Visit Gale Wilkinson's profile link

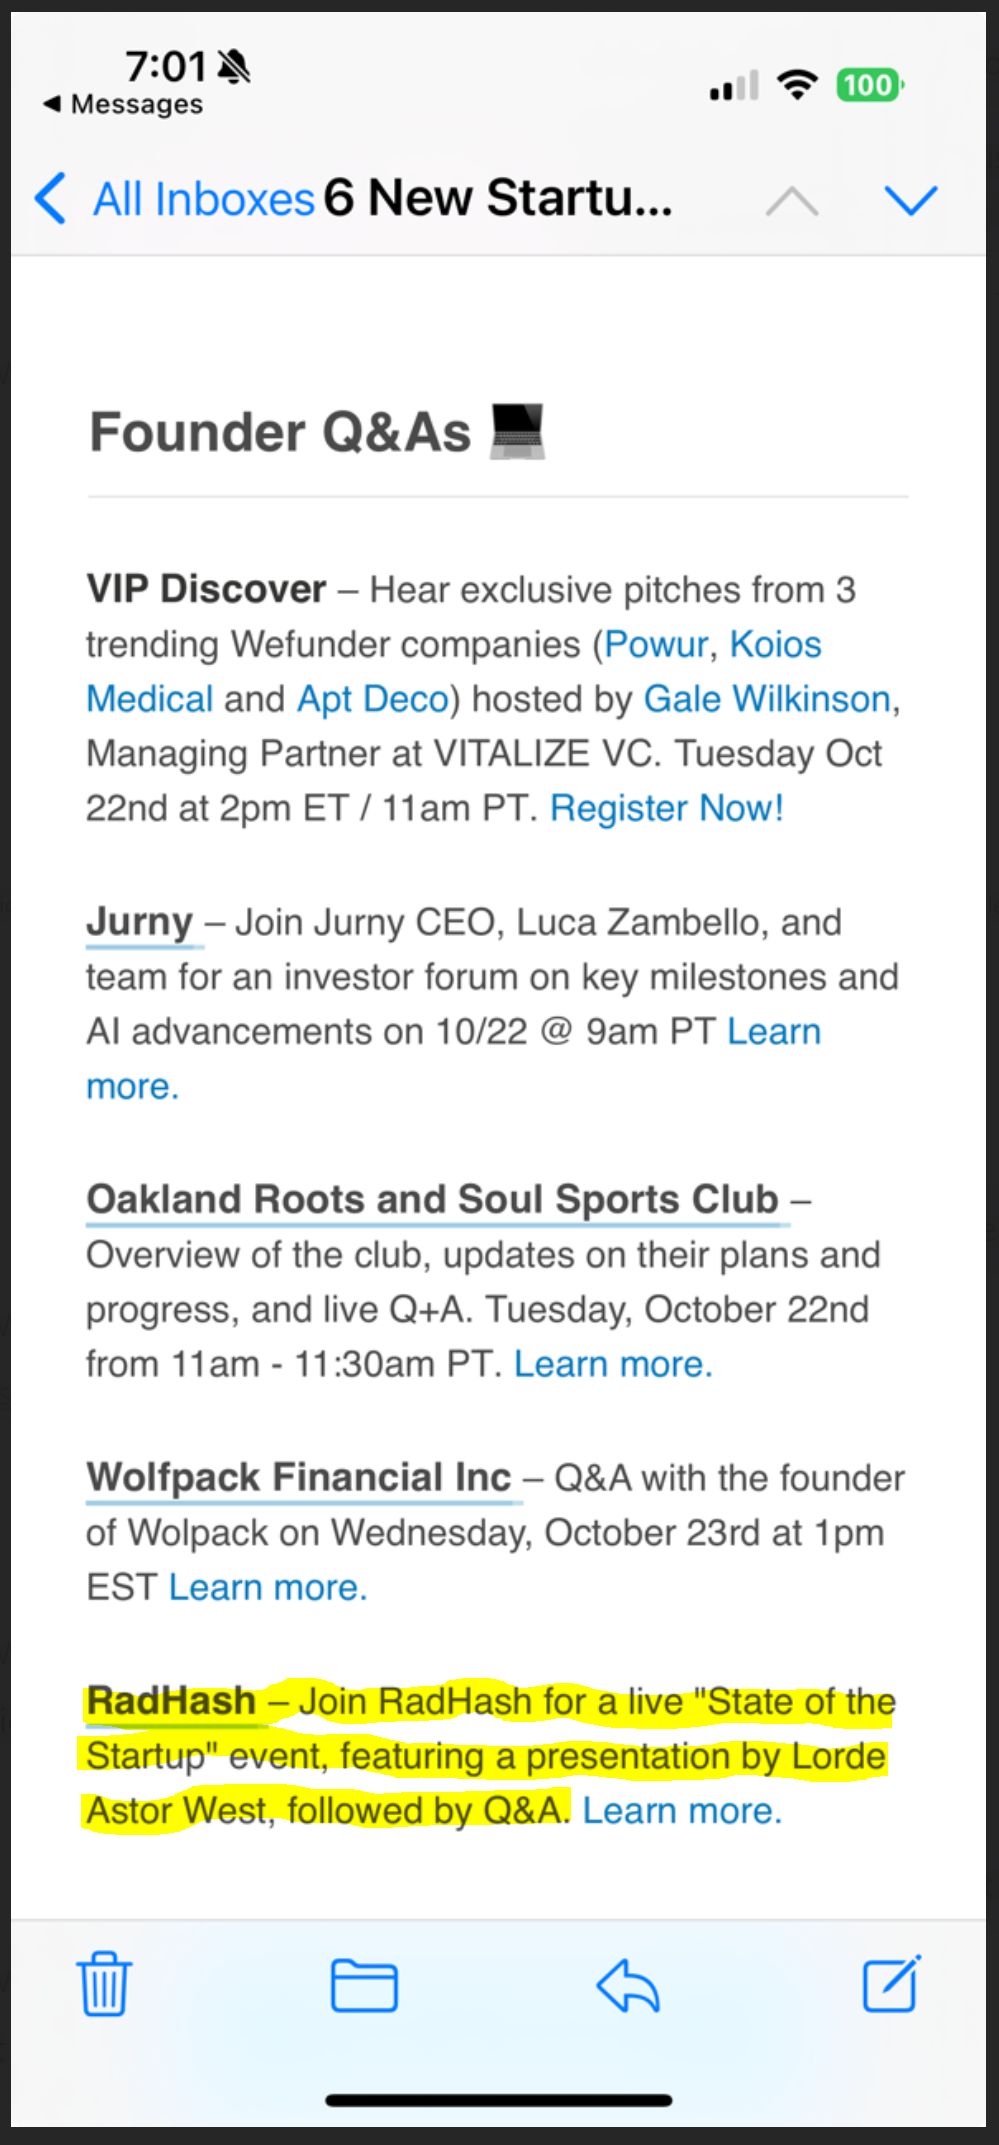coord(767,698)
